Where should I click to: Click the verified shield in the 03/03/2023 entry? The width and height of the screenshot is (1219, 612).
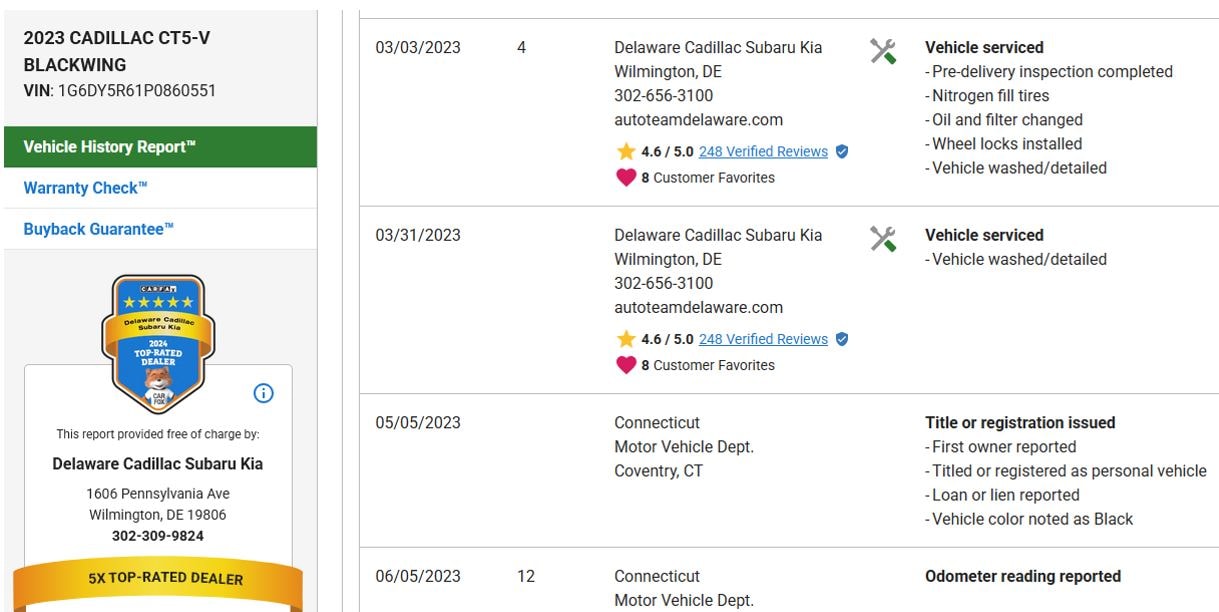(842, 152)
